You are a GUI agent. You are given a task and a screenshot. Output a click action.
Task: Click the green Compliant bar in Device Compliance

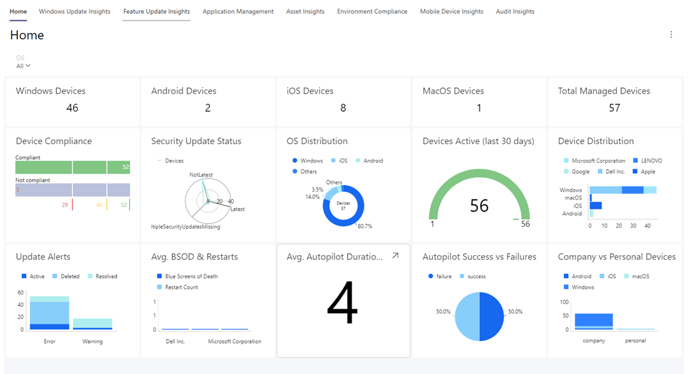[x=72, y=167]
